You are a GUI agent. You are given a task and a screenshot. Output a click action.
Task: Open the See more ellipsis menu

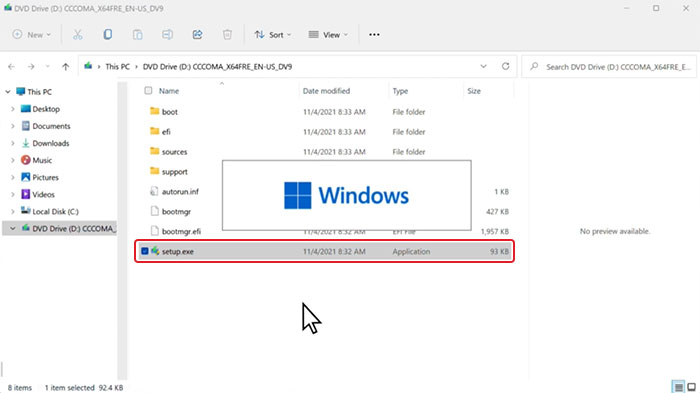(x=374, y=34)
